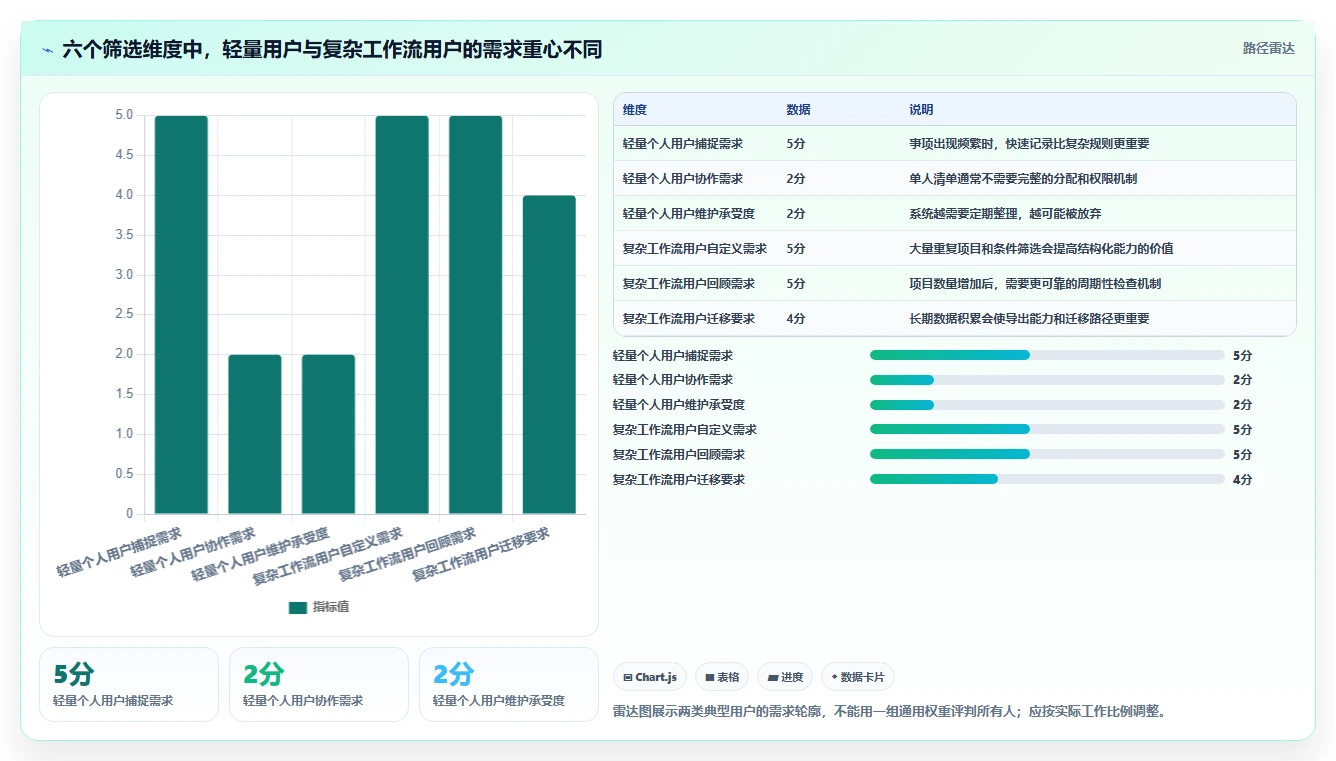Click the 轻量个人用户捕捉需求 chart bar
The width and height of the screenshot is (1336, 761).
pyautogui.click(x=181, y=315)
